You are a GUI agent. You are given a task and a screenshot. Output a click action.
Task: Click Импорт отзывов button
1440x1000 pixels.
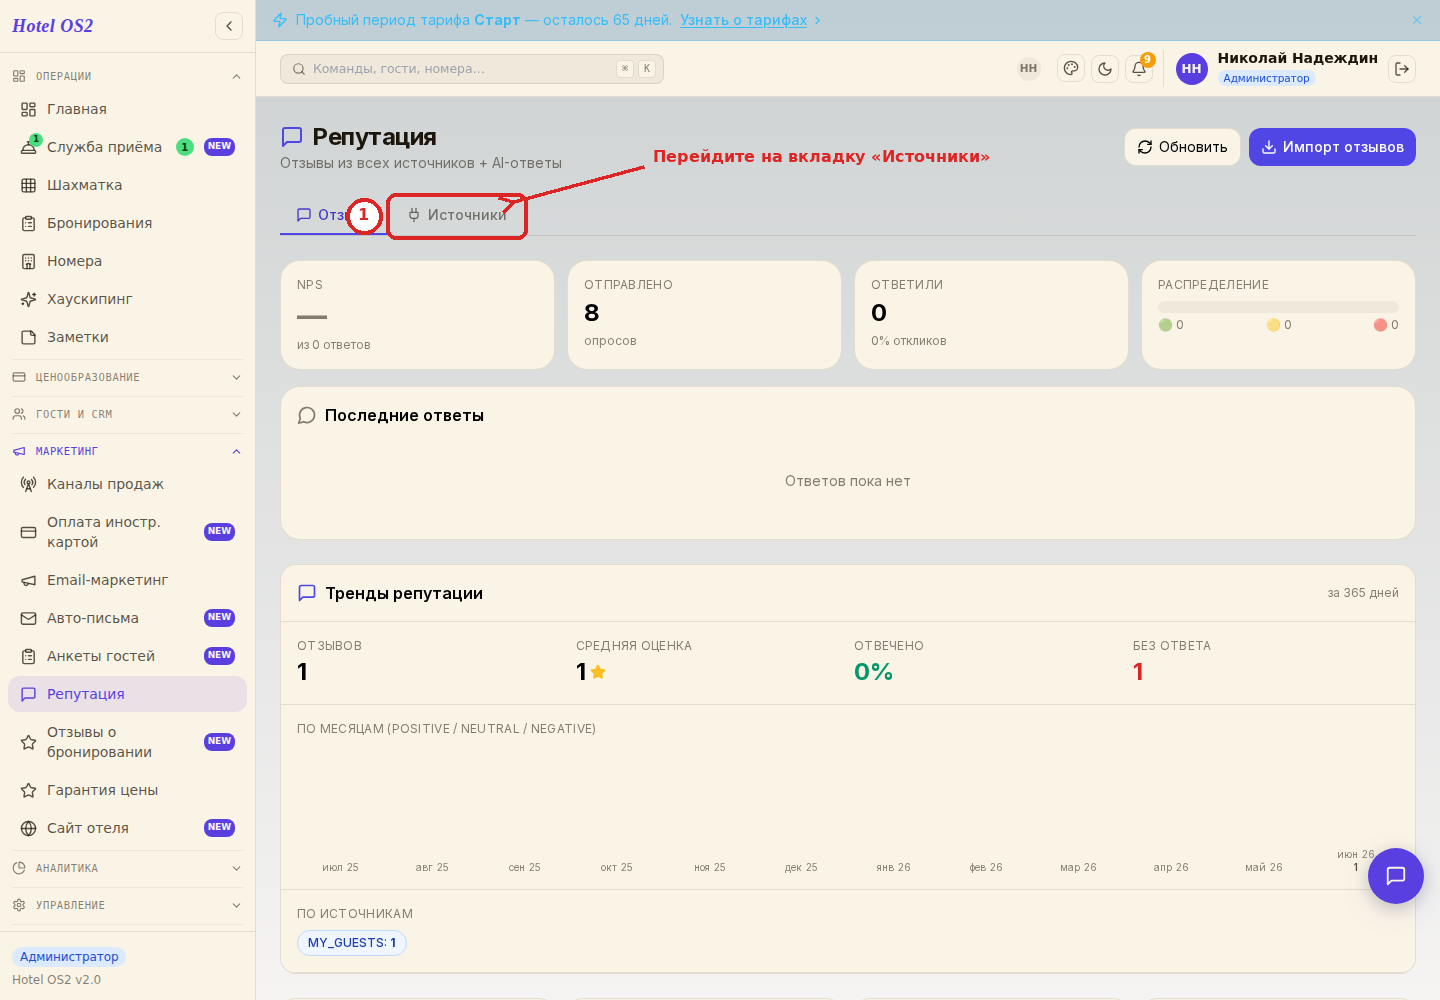(1332, 147)
